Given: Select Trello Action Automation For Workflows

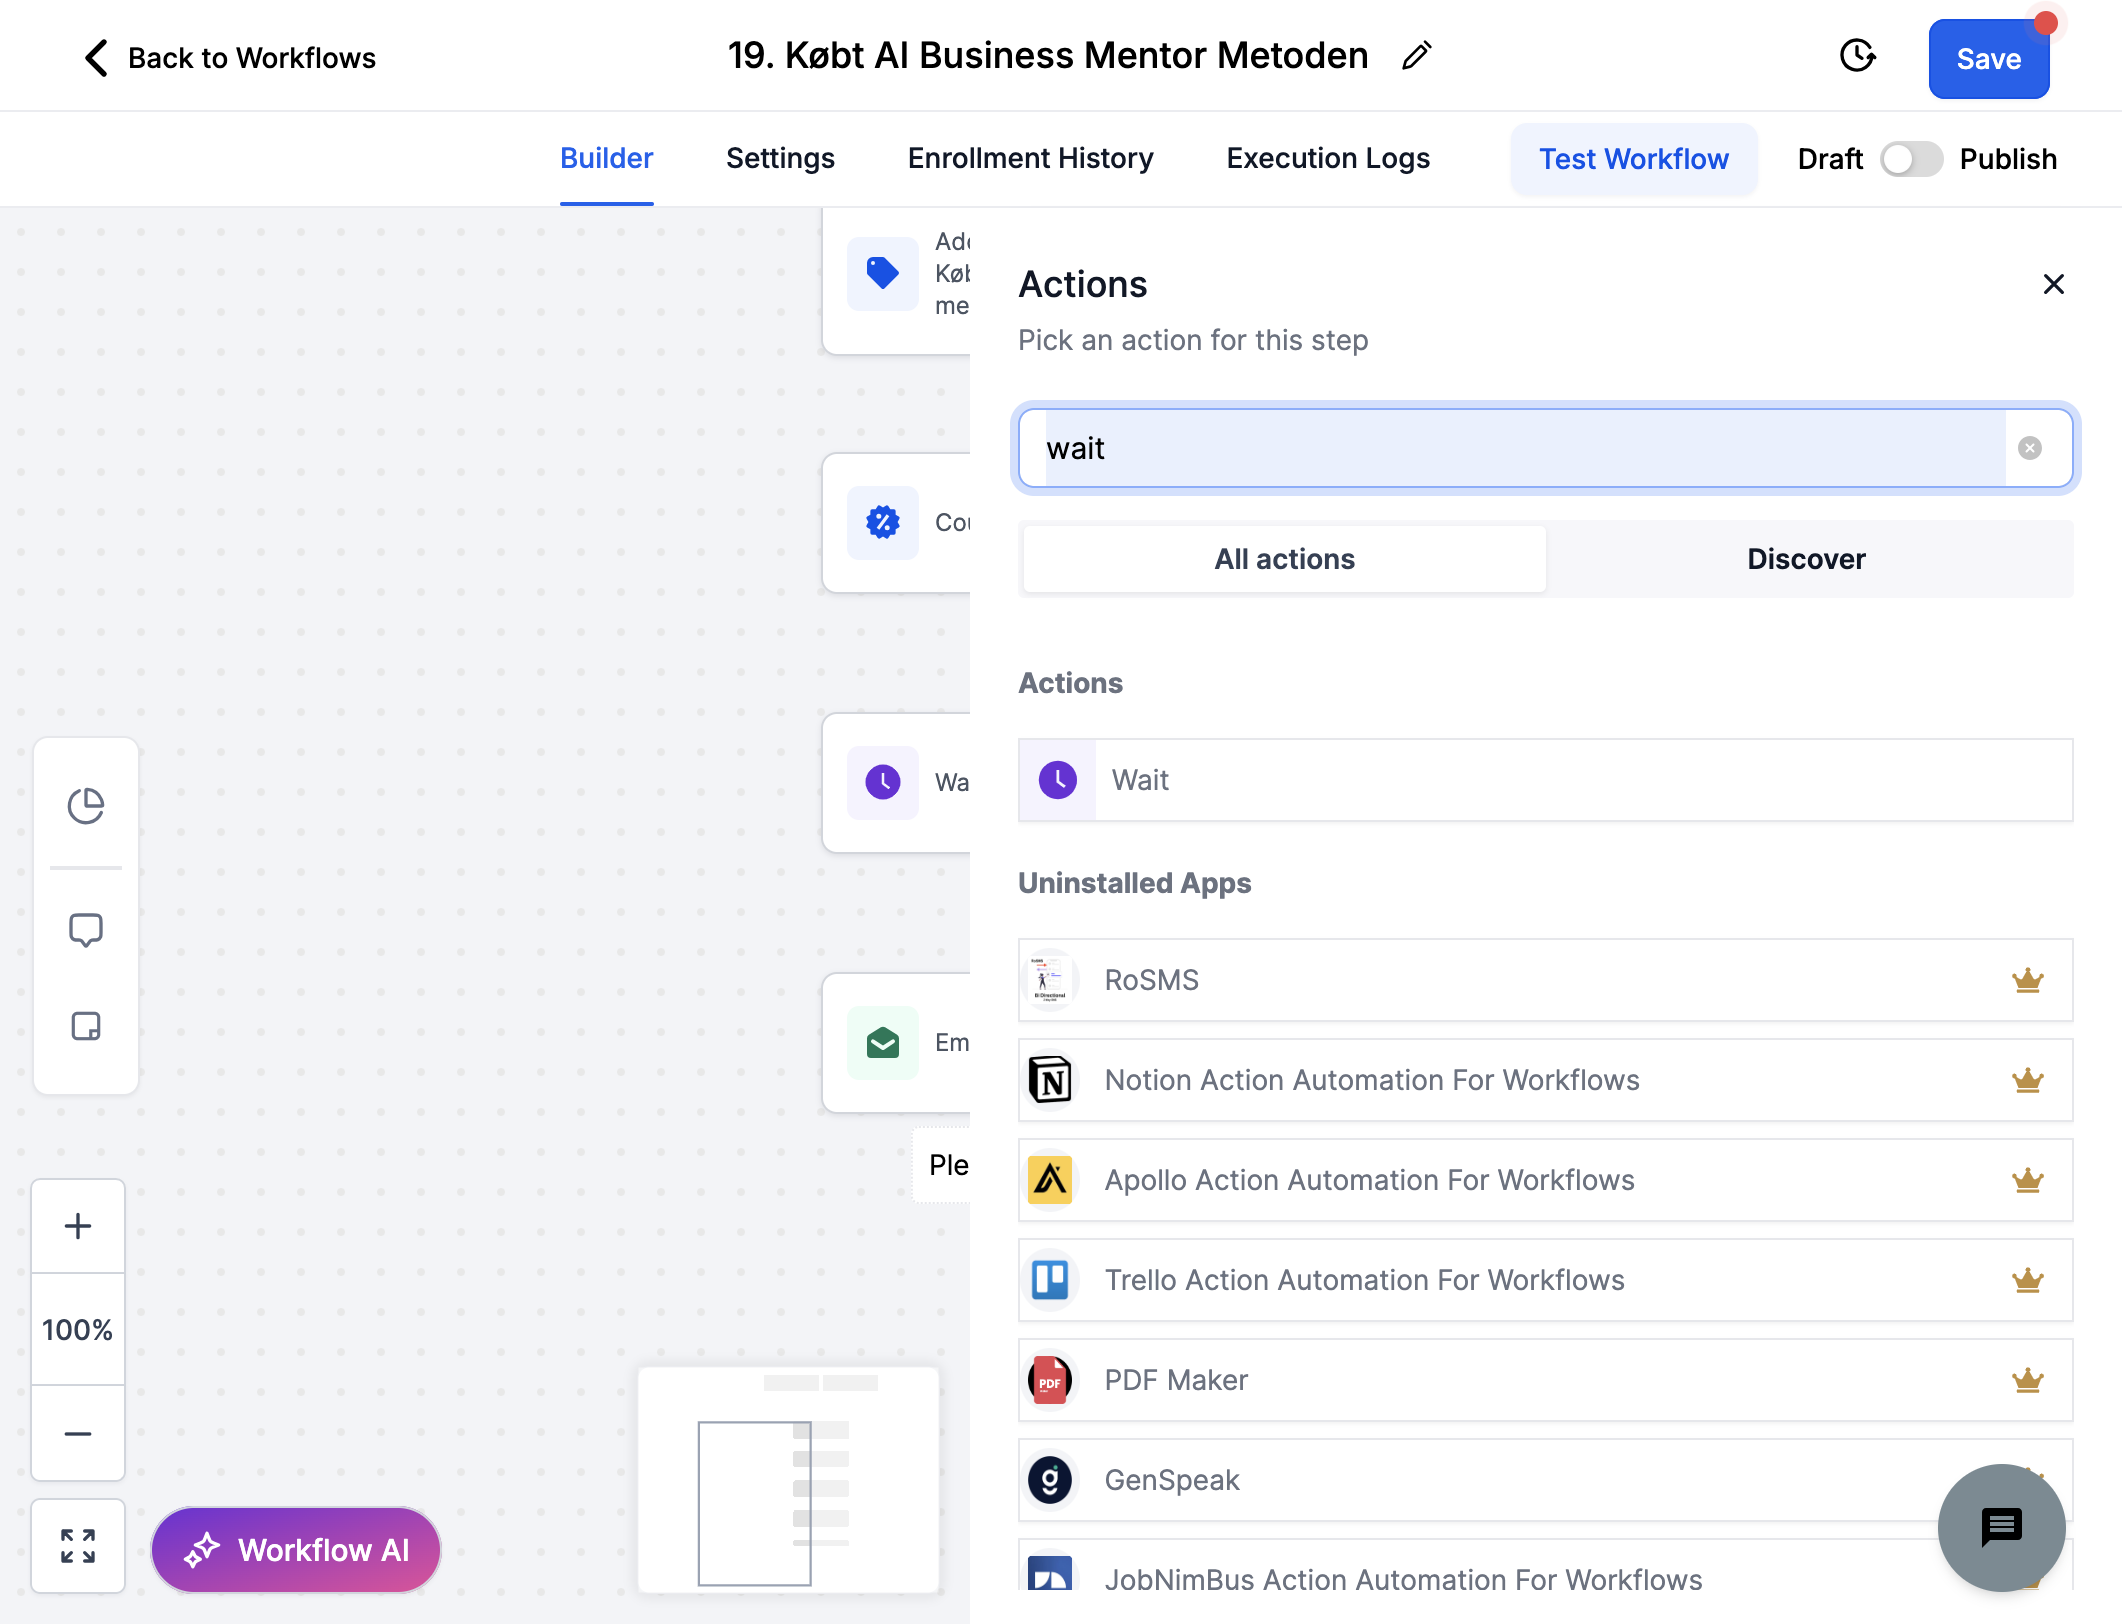Looking at the screenshot, I should tap(1545, 1280).
